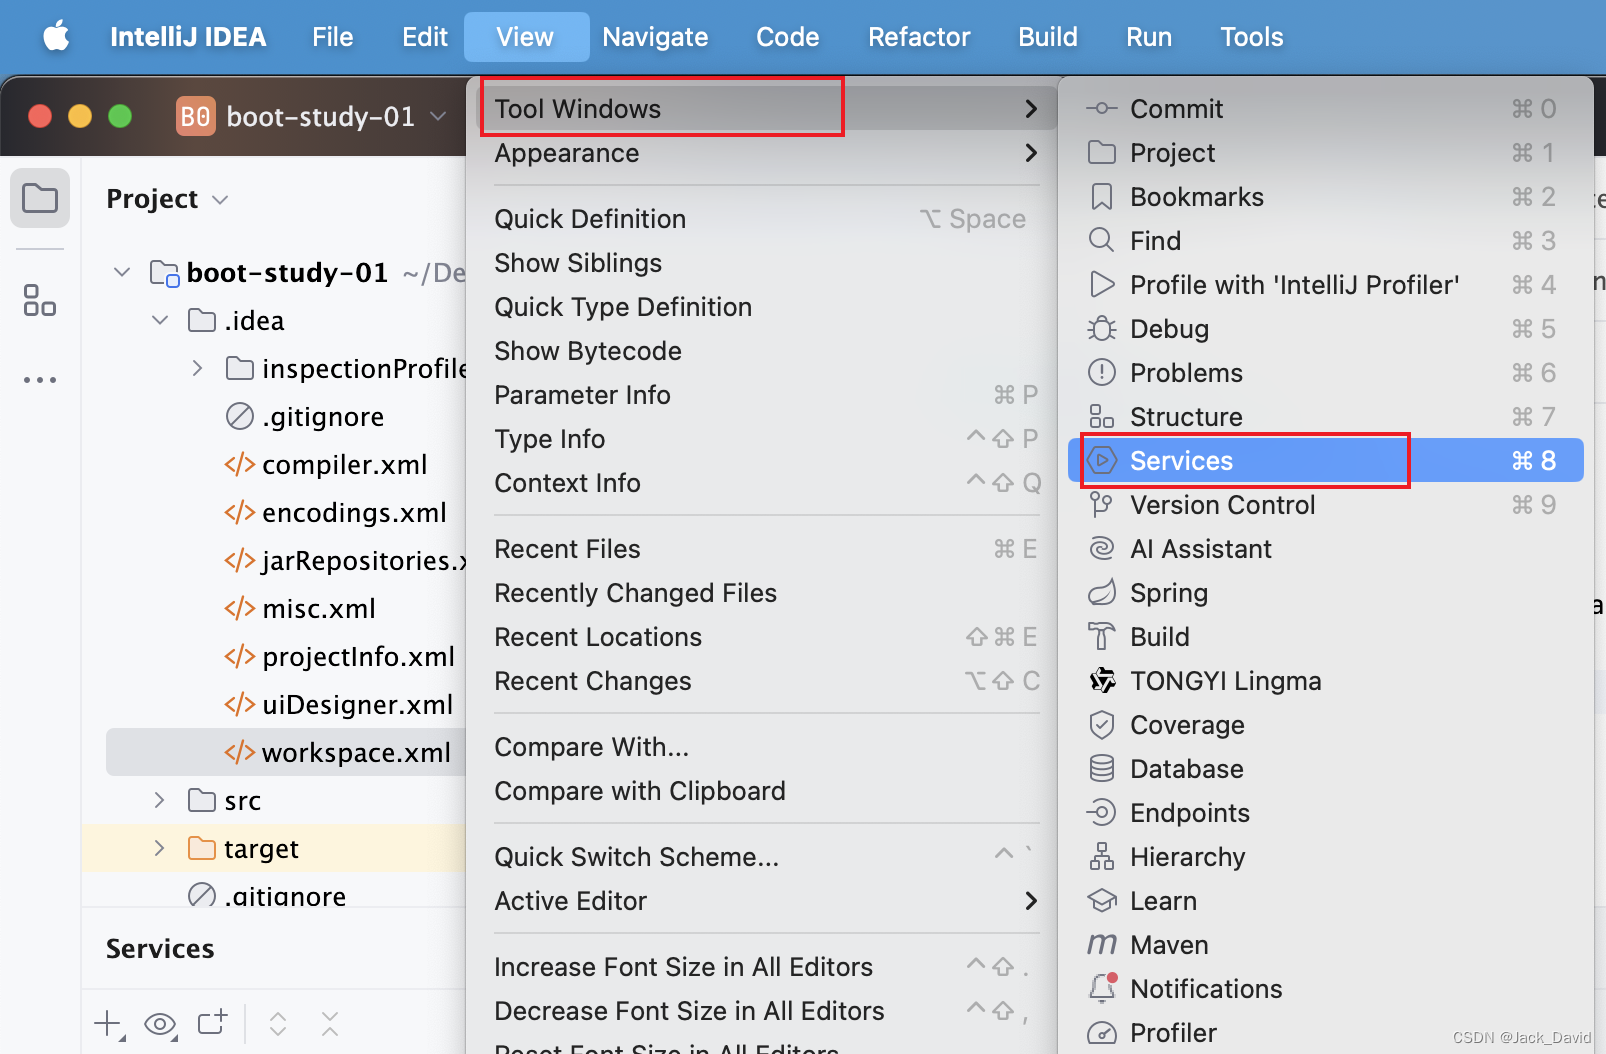Choose Recent Locations menu entry
Image resolution: width=1606 pixels, height=1054 pixels.
[x=766, y=637]
